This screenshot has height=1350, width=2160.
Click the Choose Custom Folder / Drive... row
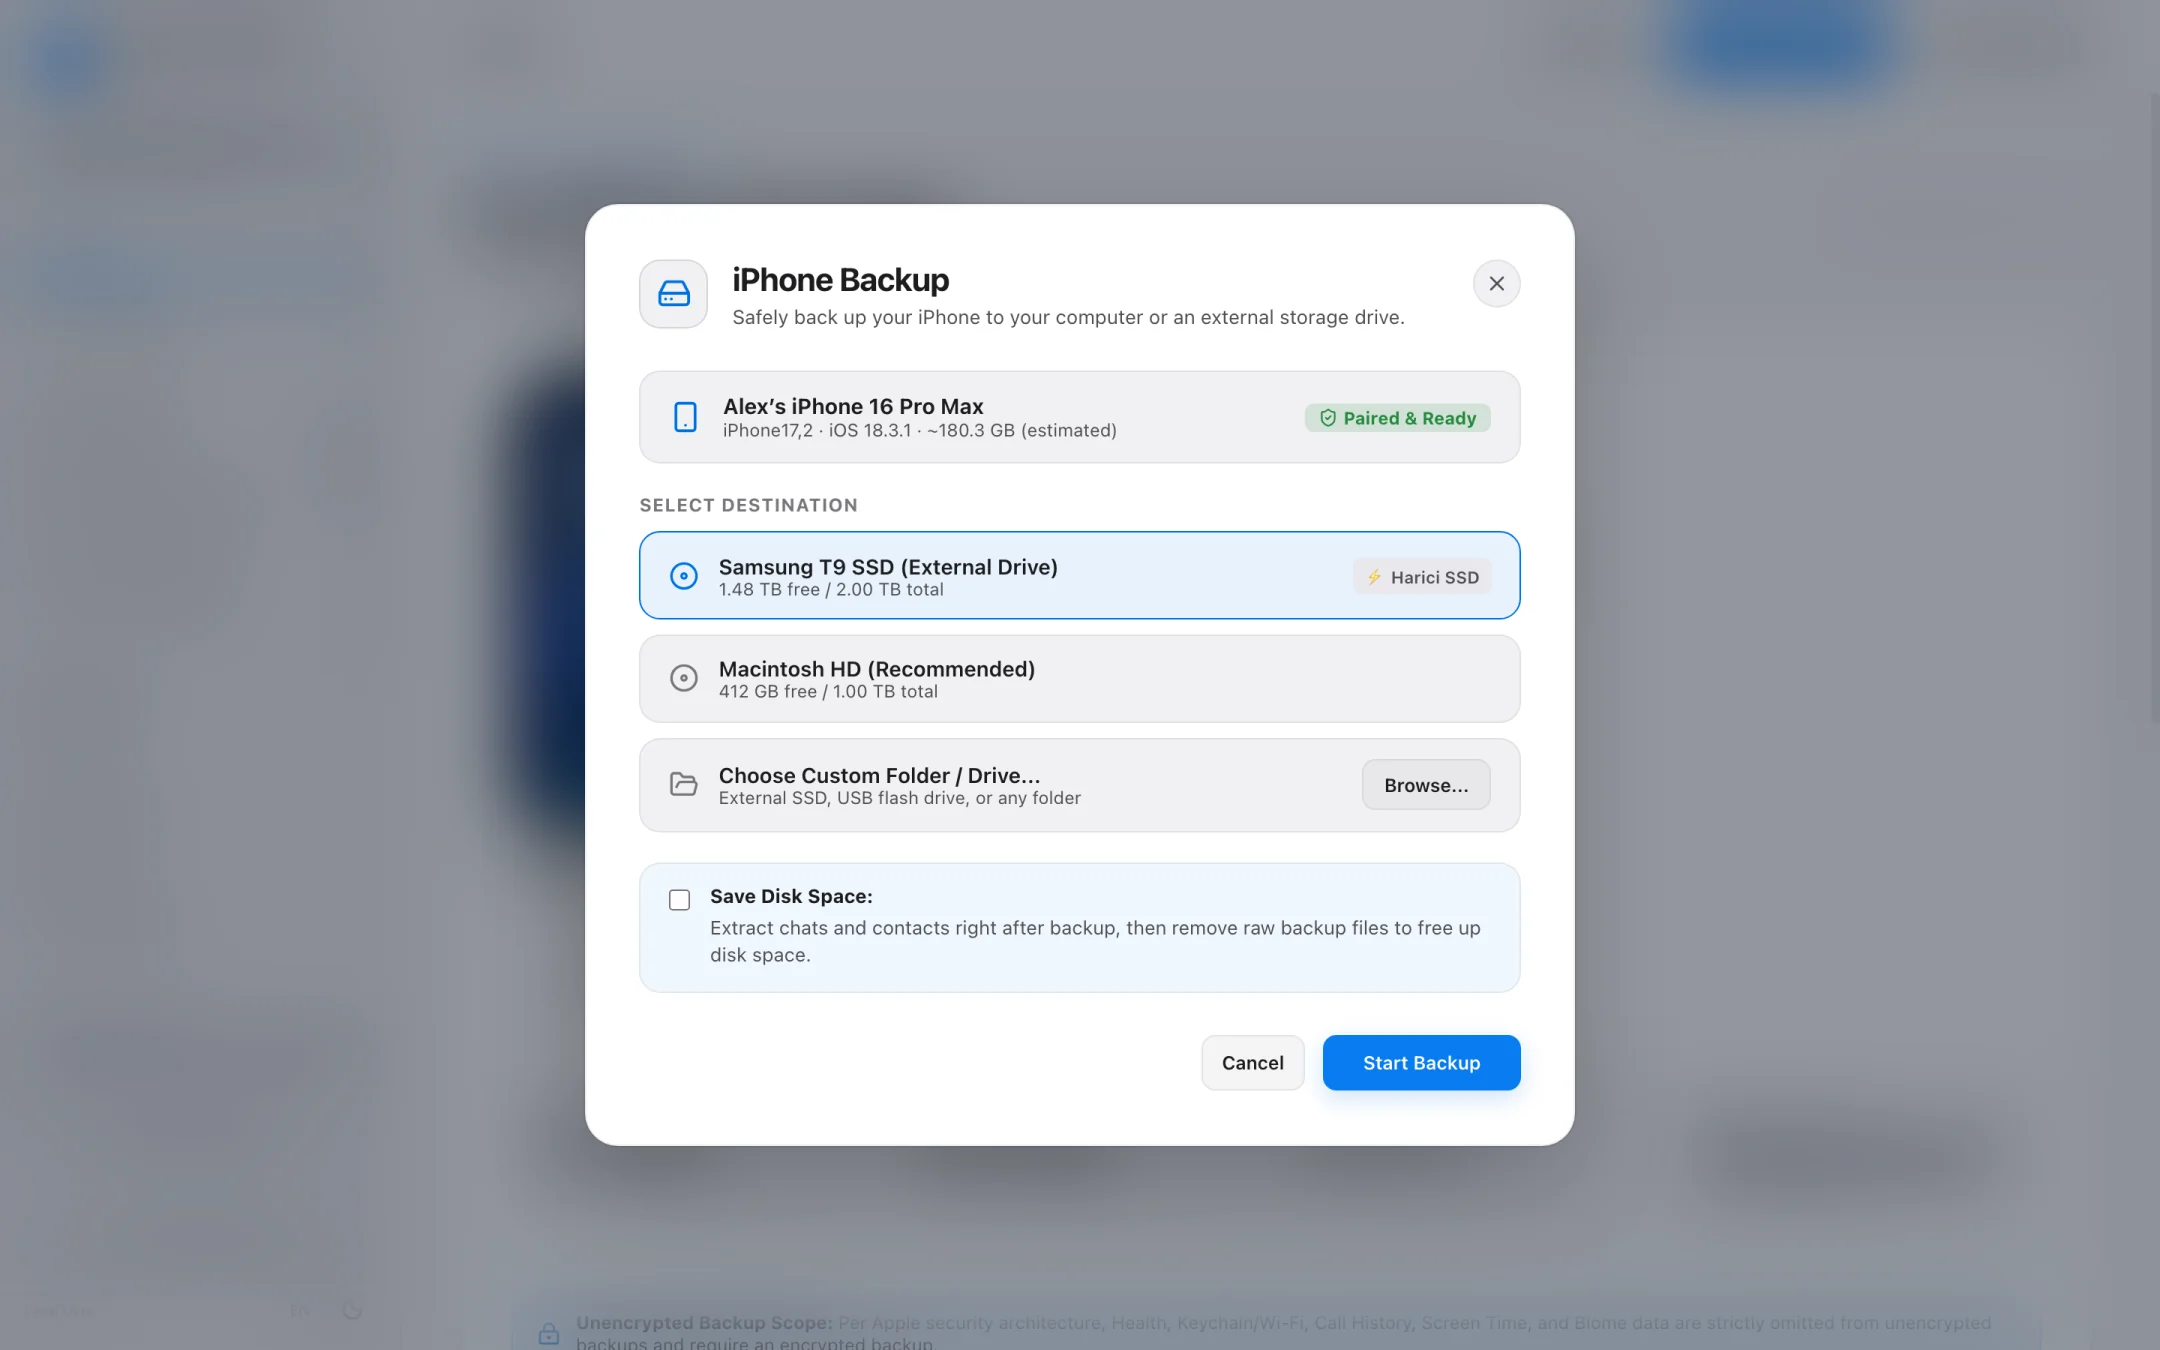click(1080, 785)
